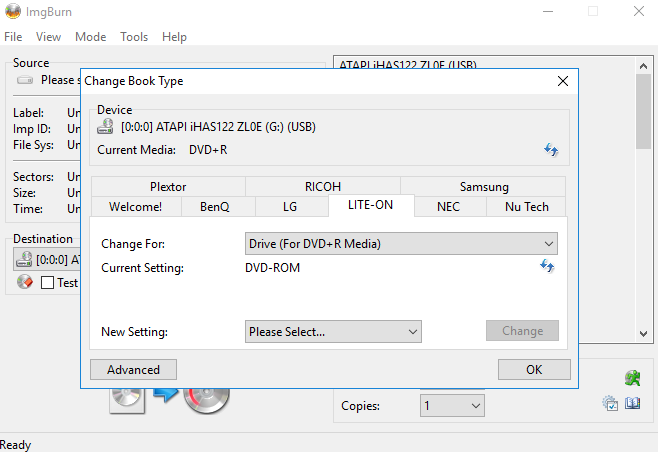This screenshot has width=658, height=452.
Task: Select the LITE-ON tab
Action: (x=371, y=205)
